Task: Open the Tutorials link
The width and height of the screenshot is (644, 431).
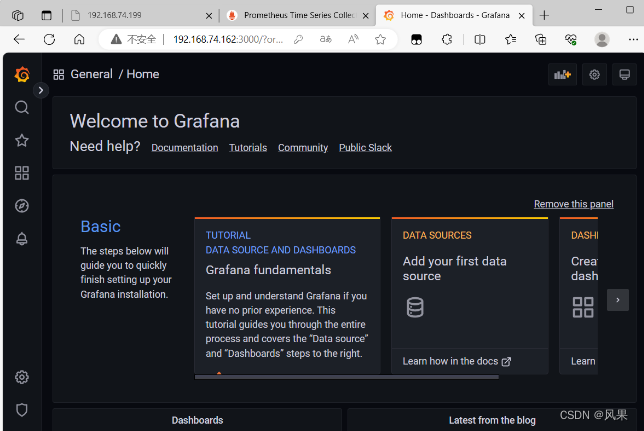Action: [x=248, y=148]
